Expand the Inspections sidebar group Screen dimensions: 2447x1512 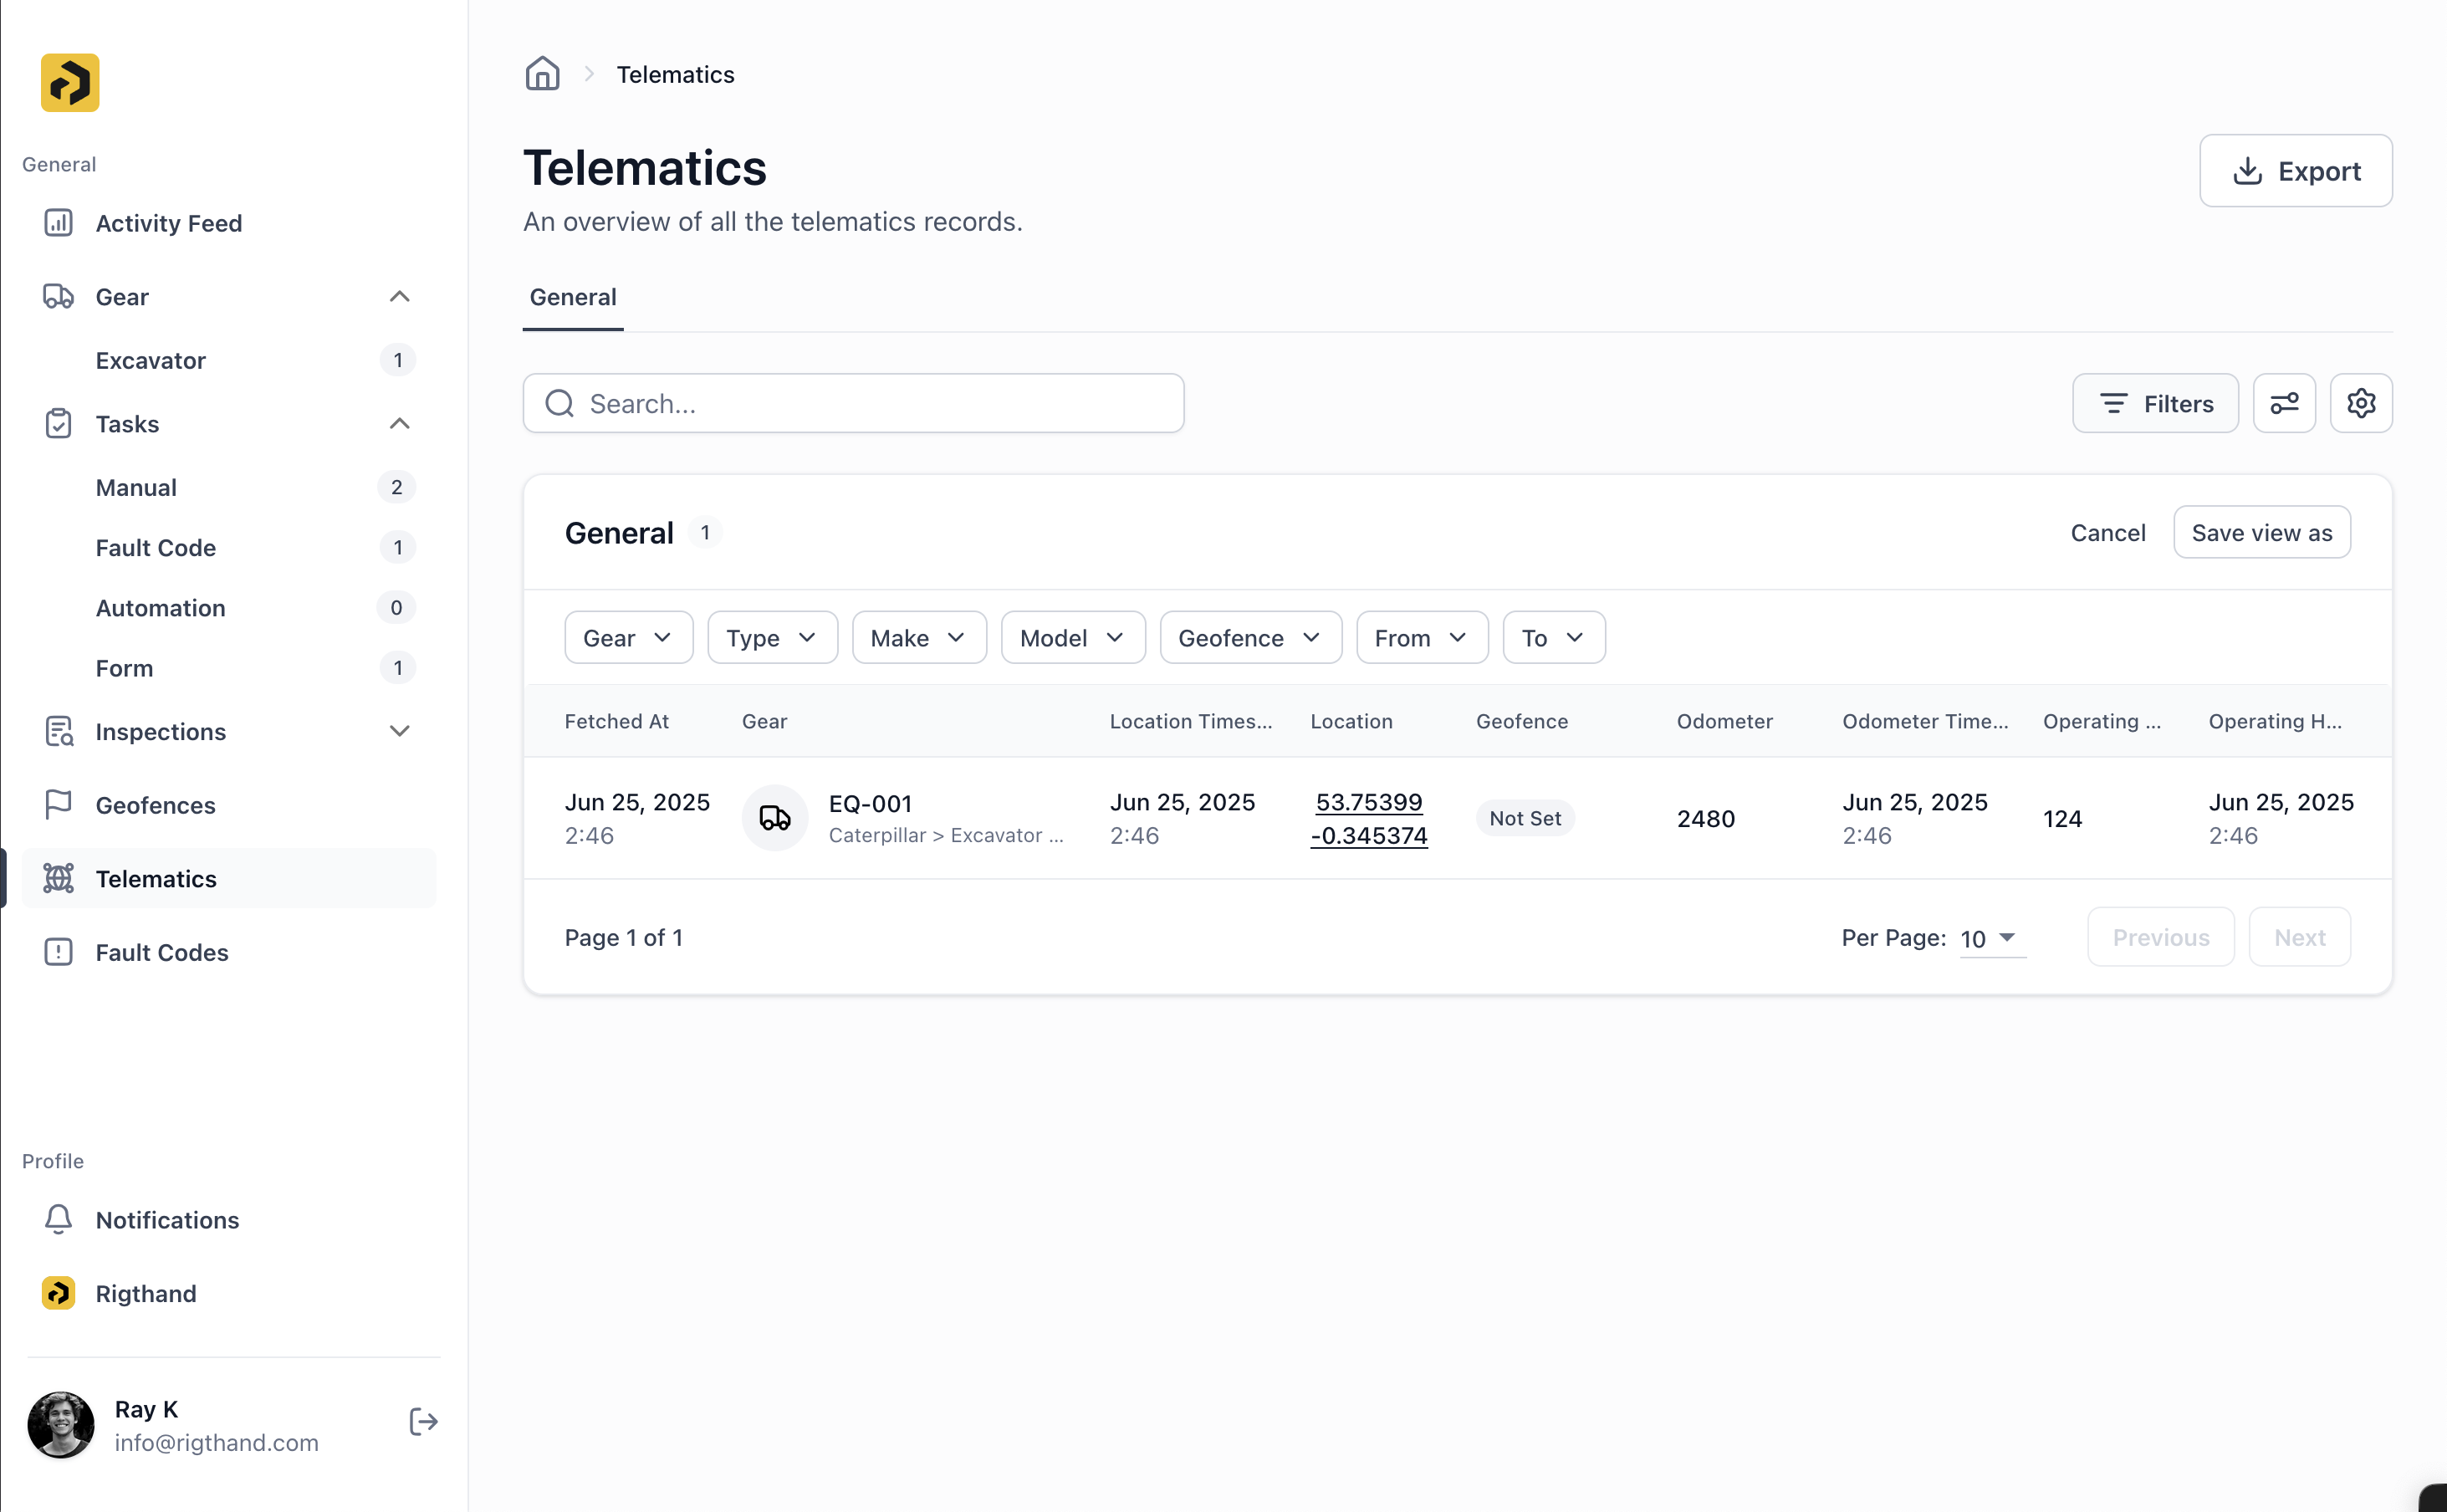399,731
